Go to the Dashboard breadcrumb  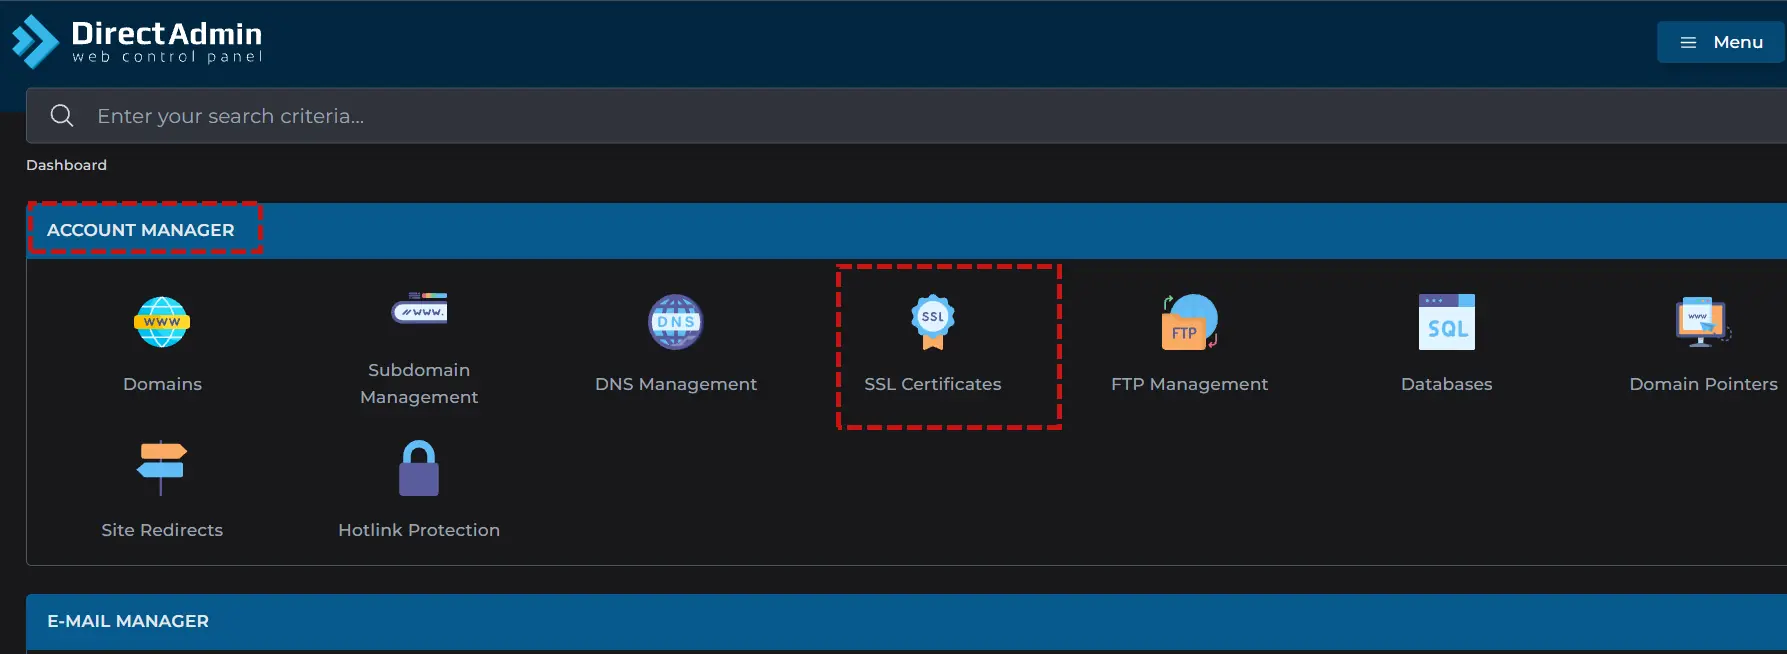pos(66,165)
